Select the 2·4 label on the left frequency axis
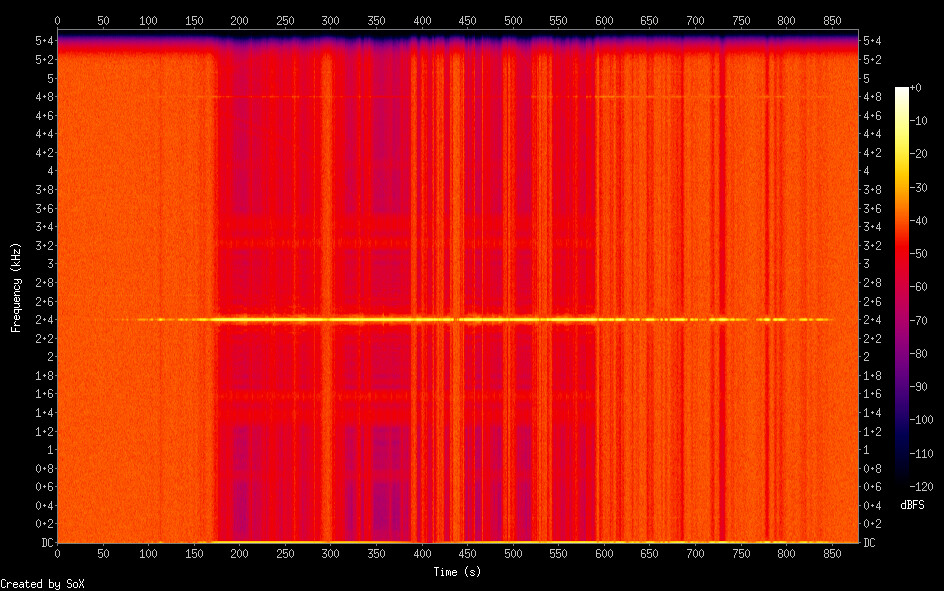The width and height of the screenshot is (944, 591). (43, 320)
